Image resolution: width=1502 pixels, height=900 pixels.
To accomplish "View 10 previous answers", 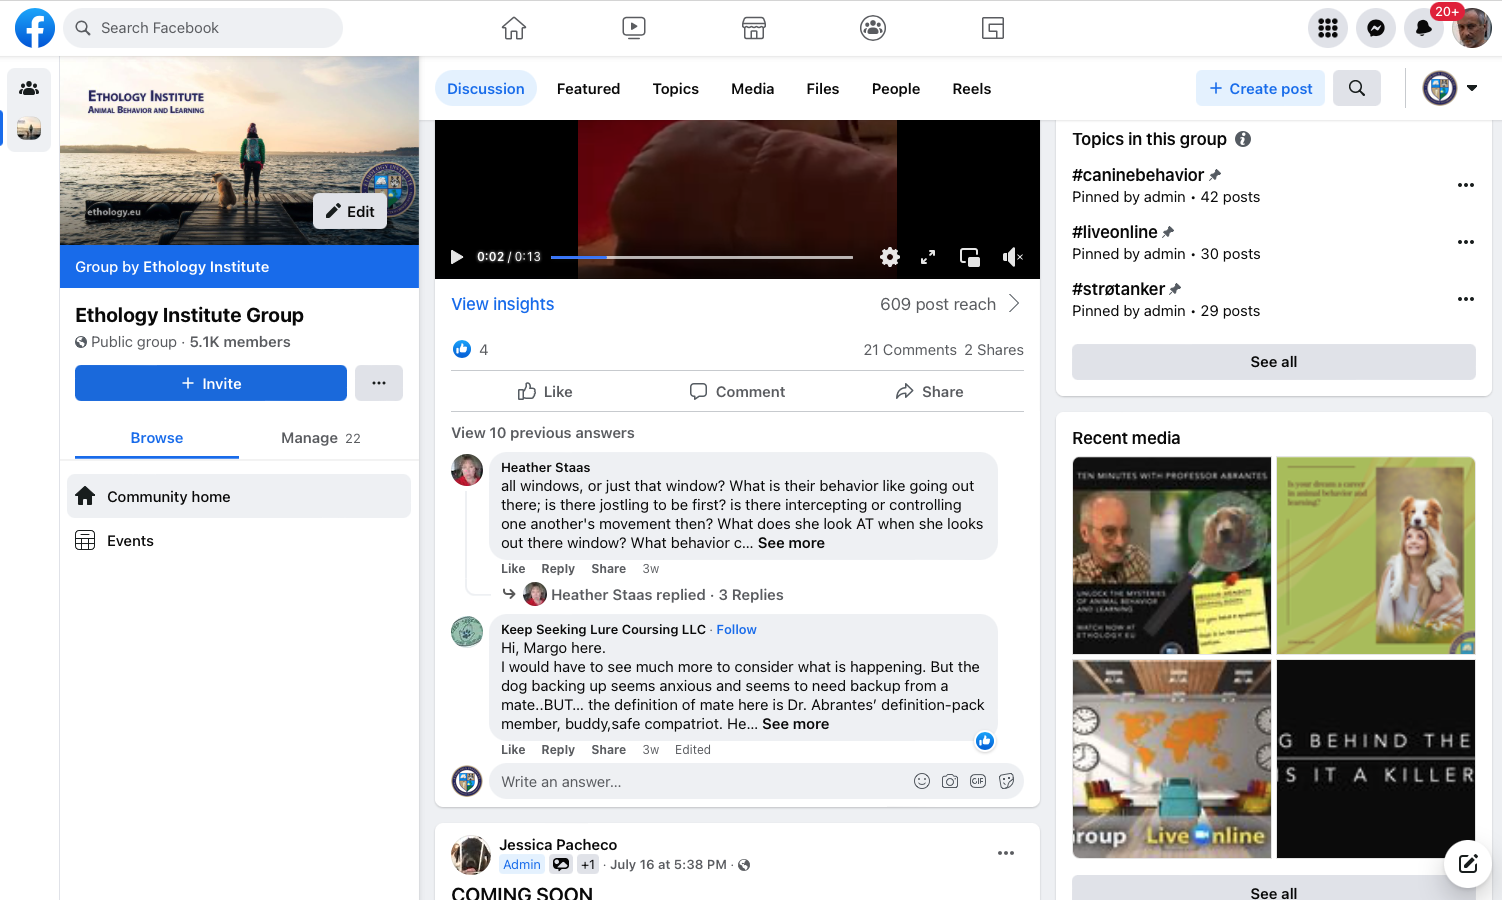I will tap(543, 433).
